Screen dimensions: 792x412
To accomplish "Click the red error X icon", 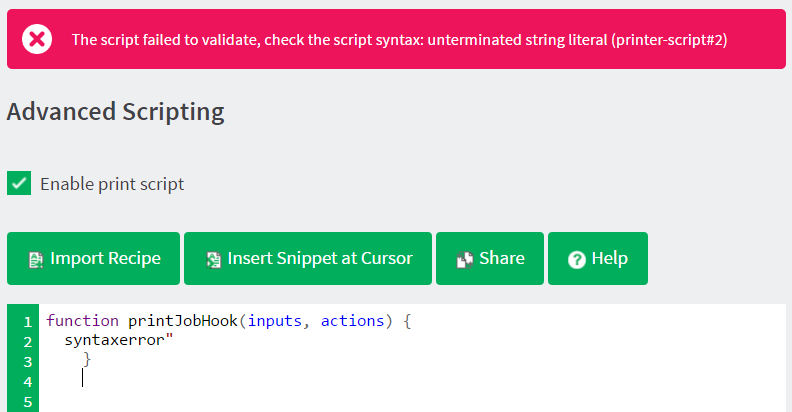I will point(37,39).
